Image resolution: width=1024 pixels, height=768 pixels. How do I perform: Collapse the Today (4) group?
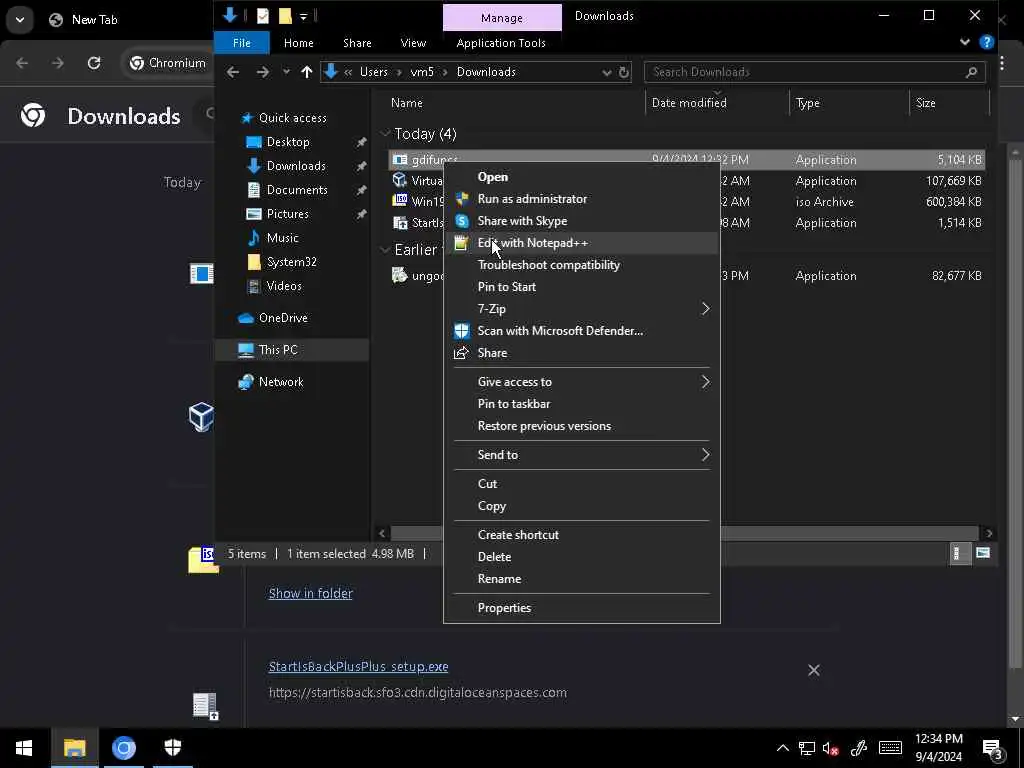(385, 134)
